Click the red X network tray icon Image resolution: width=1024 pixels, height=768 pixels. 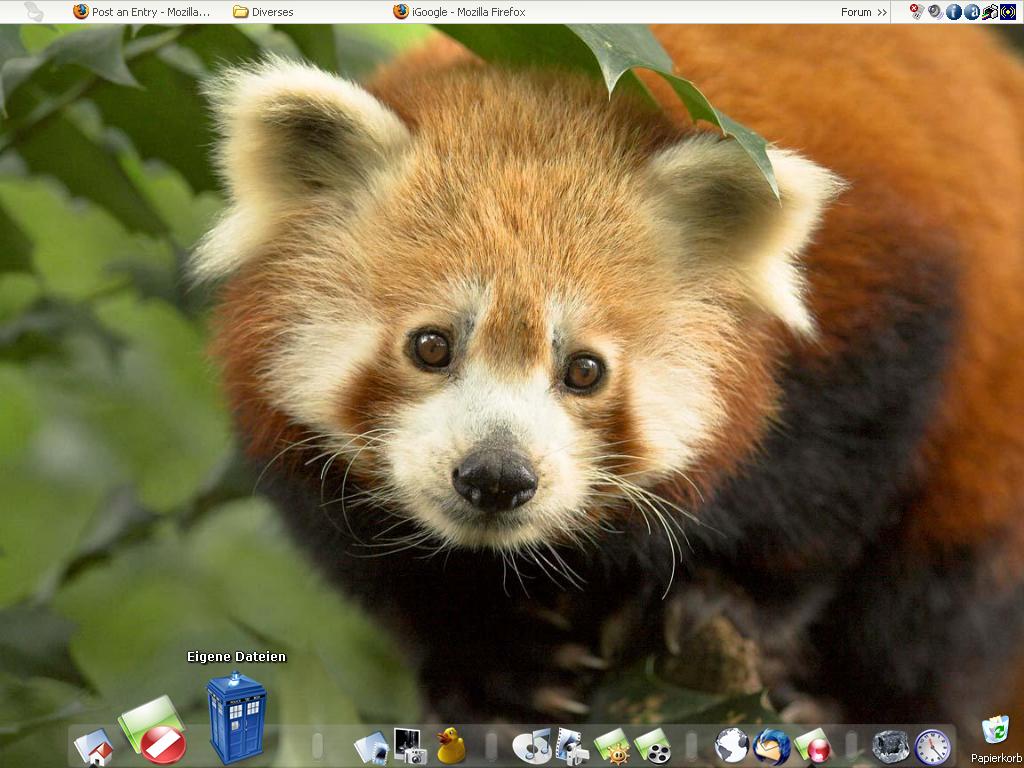[916, 12]
